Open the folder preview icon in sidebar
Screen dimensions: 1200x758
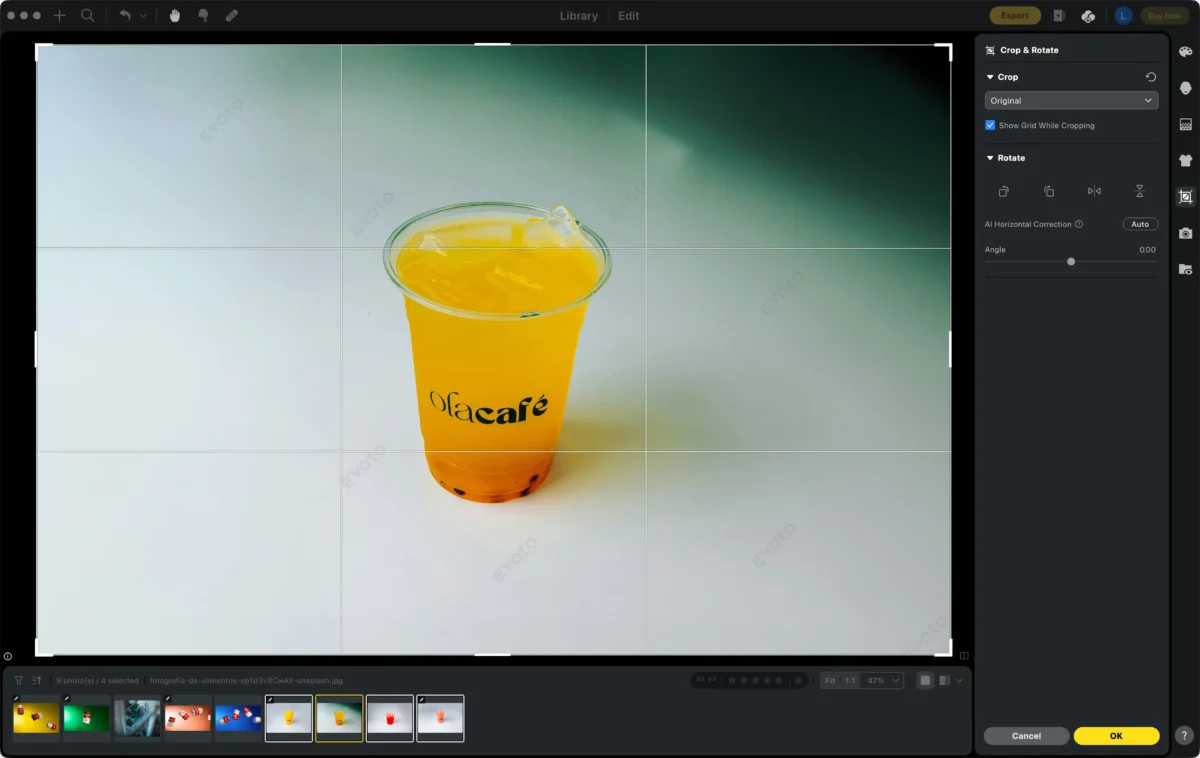click(1186, 269)
